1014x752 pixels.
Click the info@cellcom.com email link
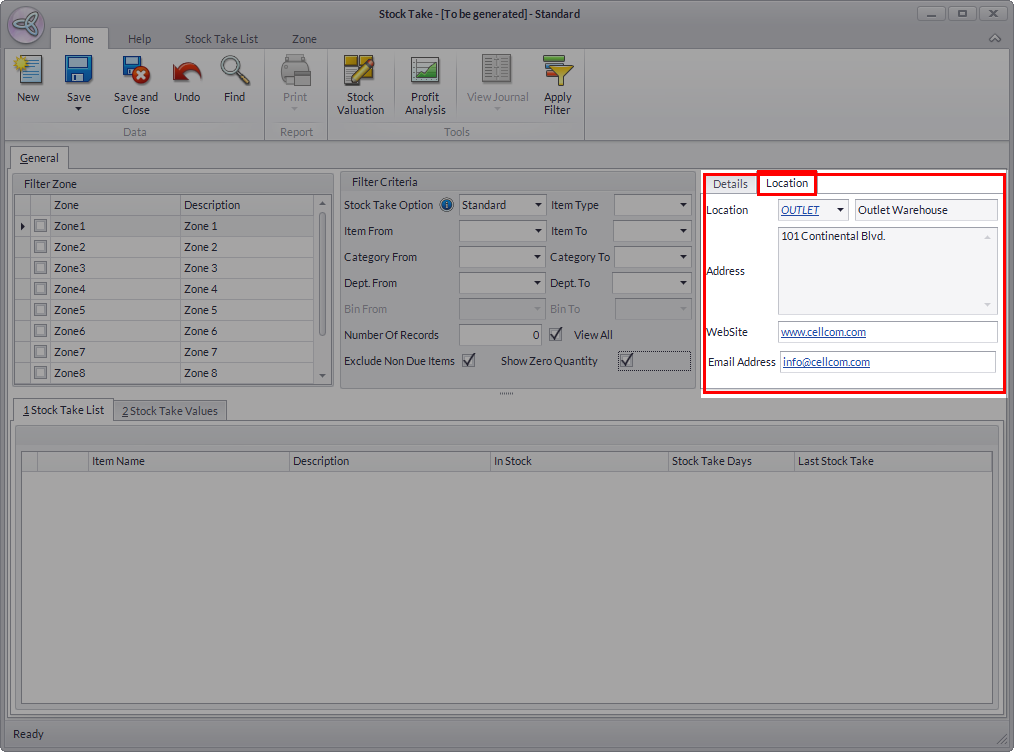click(x=825, y=362)
